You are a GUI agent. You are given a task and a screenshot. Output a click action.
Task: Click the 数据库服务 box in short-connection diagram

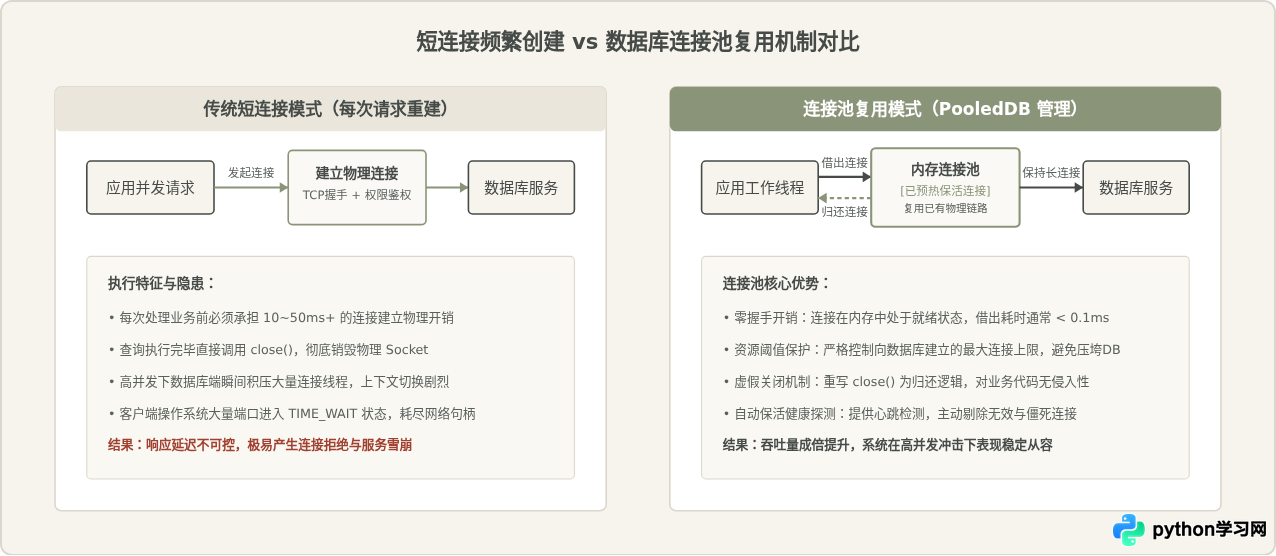[x=521, y=187]
